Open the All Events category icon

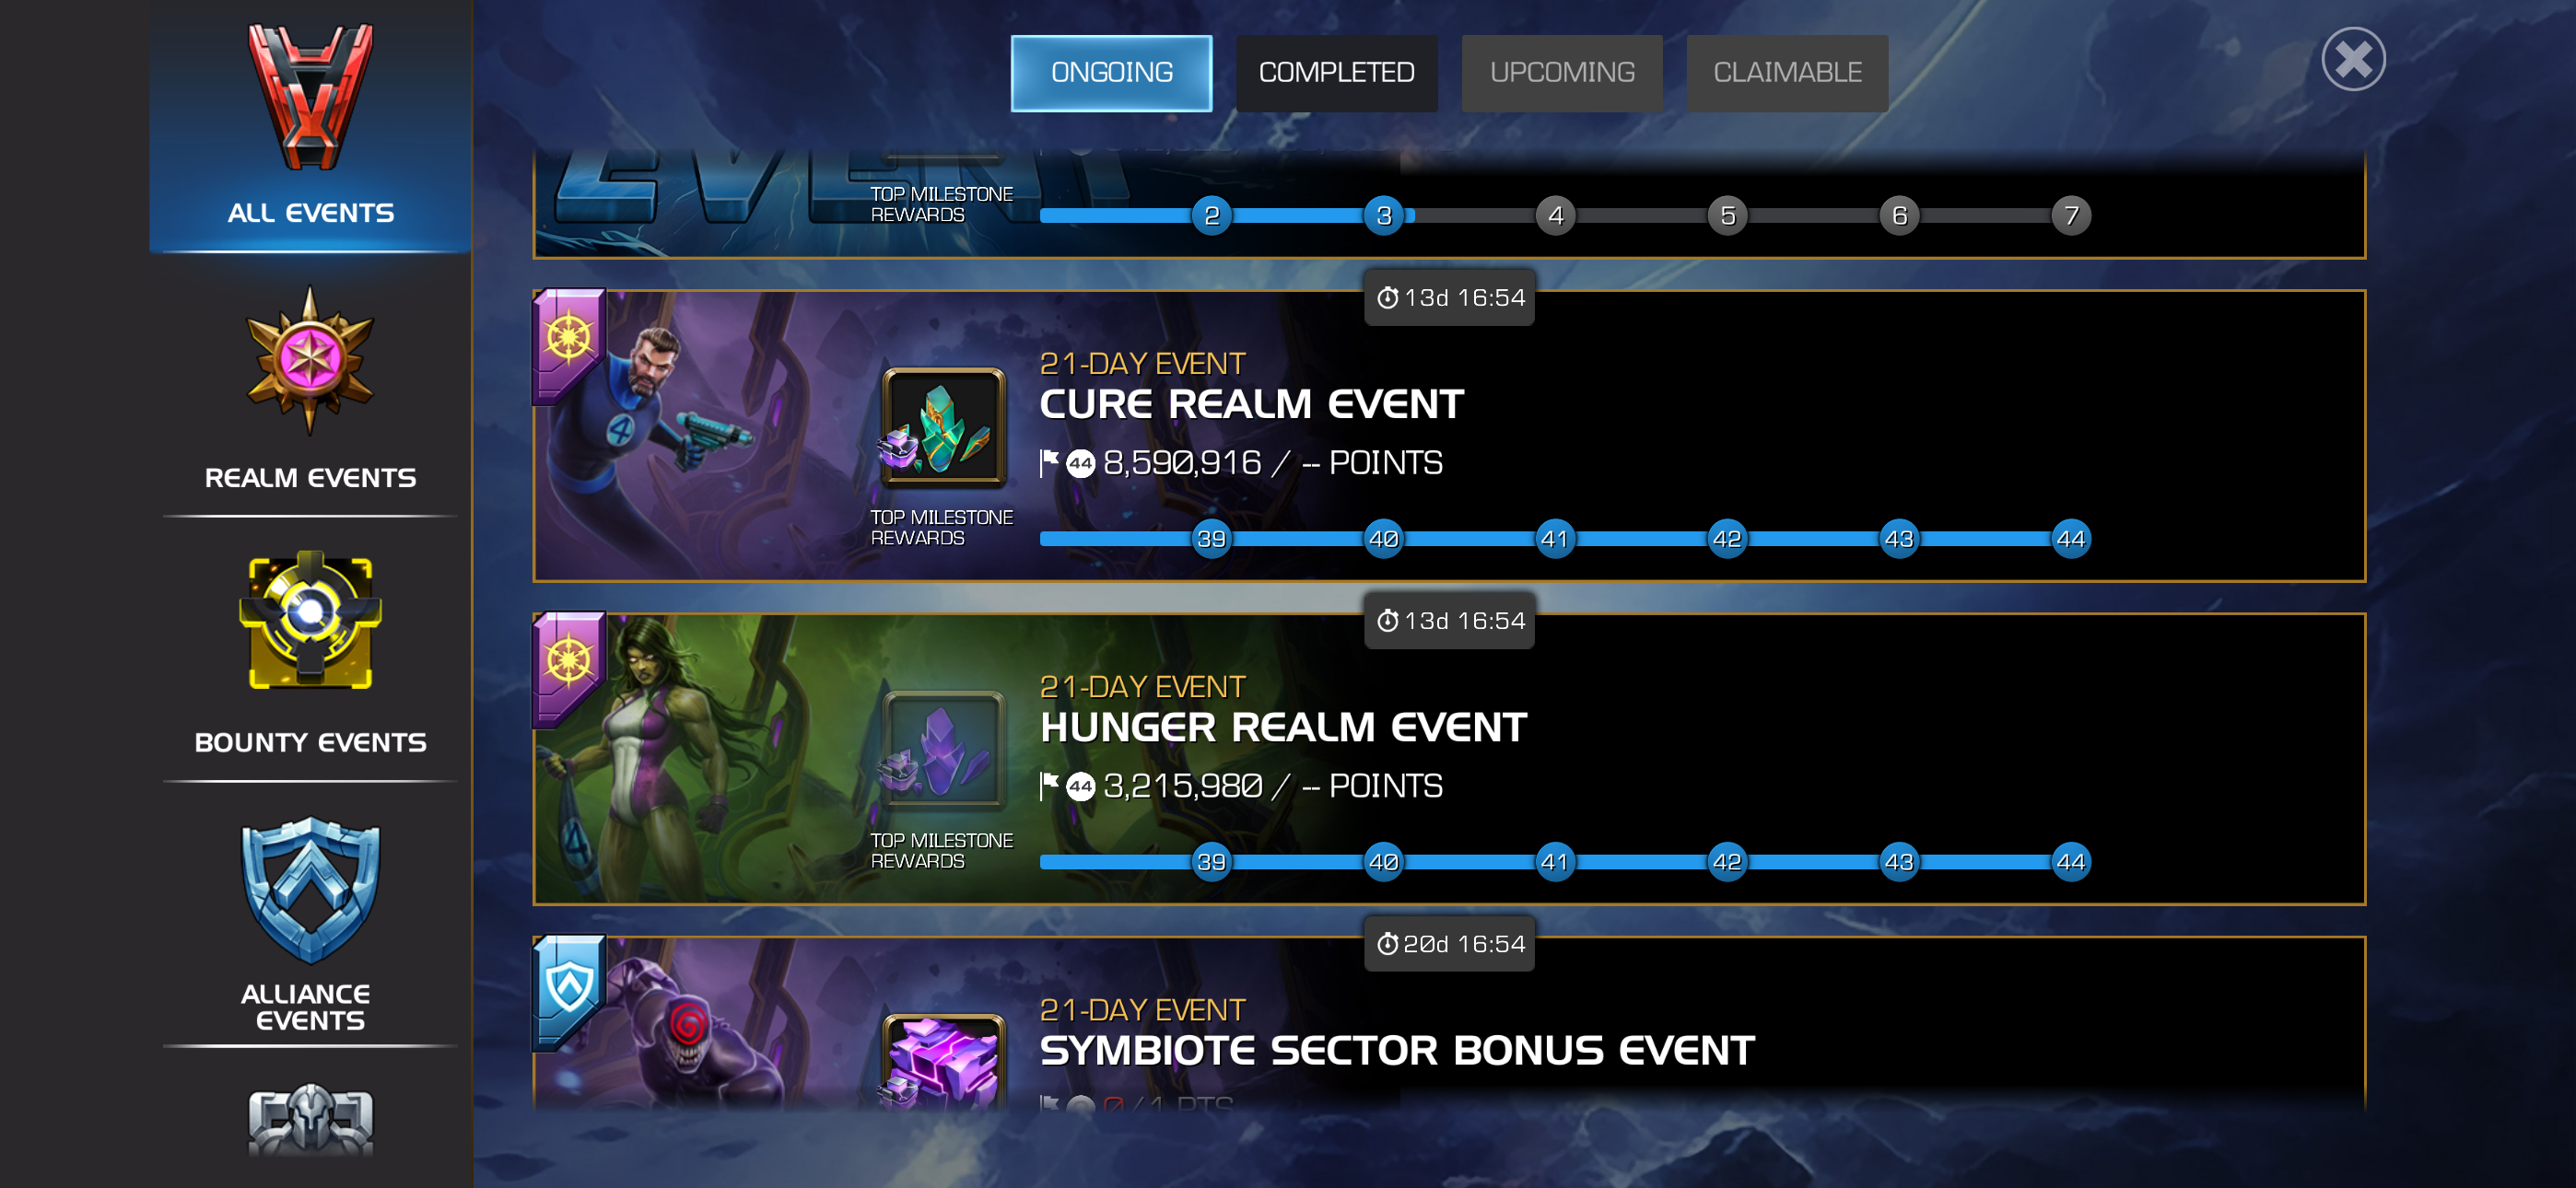[x=310, y=97]
